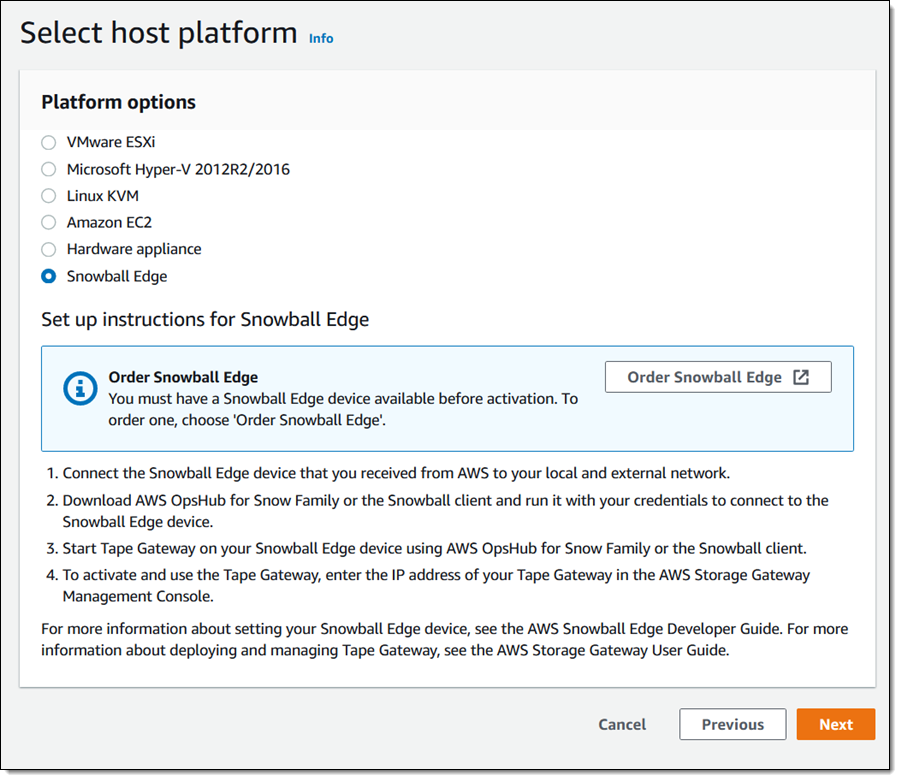
Task: Click the bold 'Order Snowball Edge' alert title
Action: (x=183, y=377)
